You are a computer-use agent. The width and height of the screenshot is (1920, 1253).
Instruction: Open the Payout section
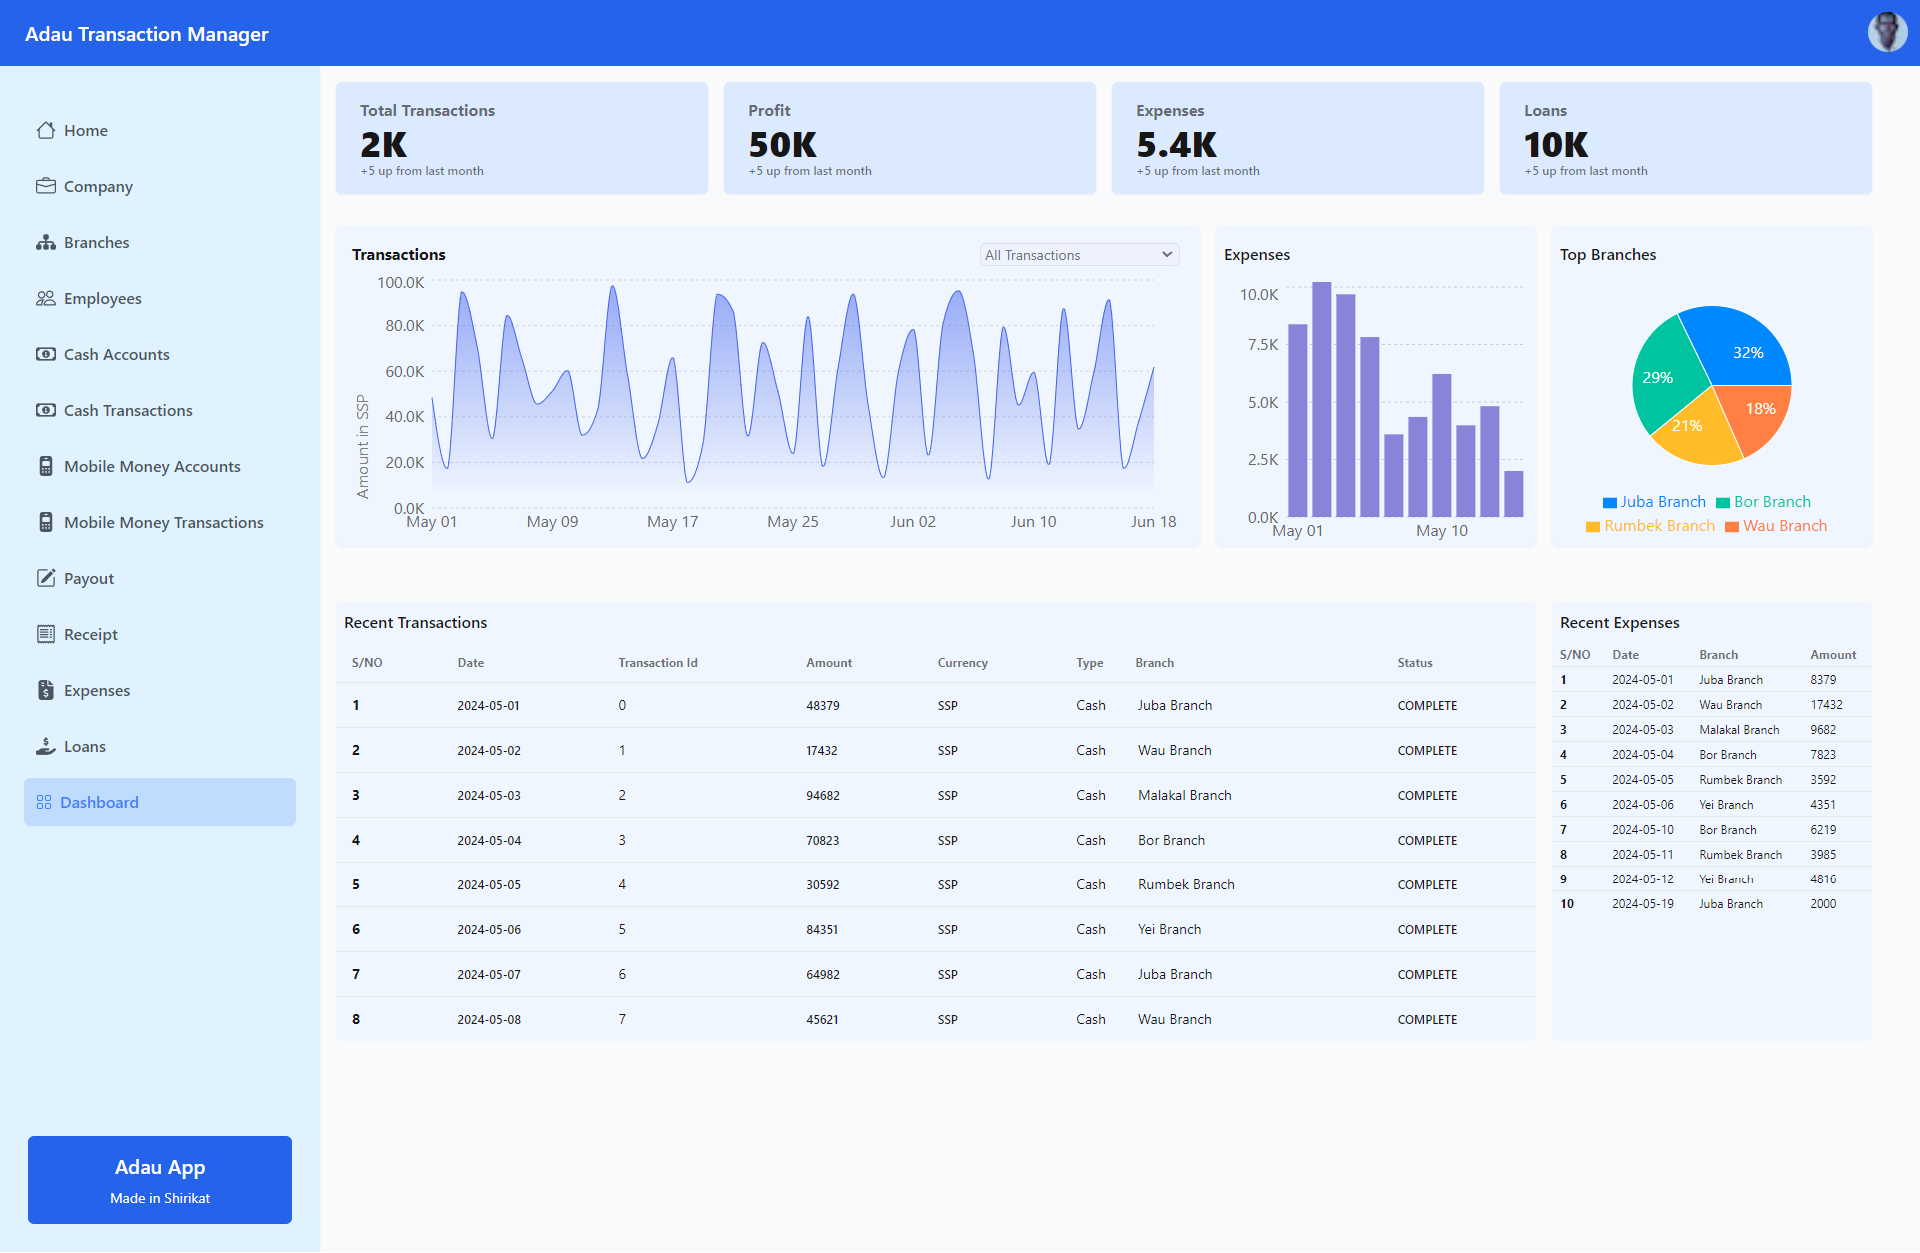click(87, 577)
